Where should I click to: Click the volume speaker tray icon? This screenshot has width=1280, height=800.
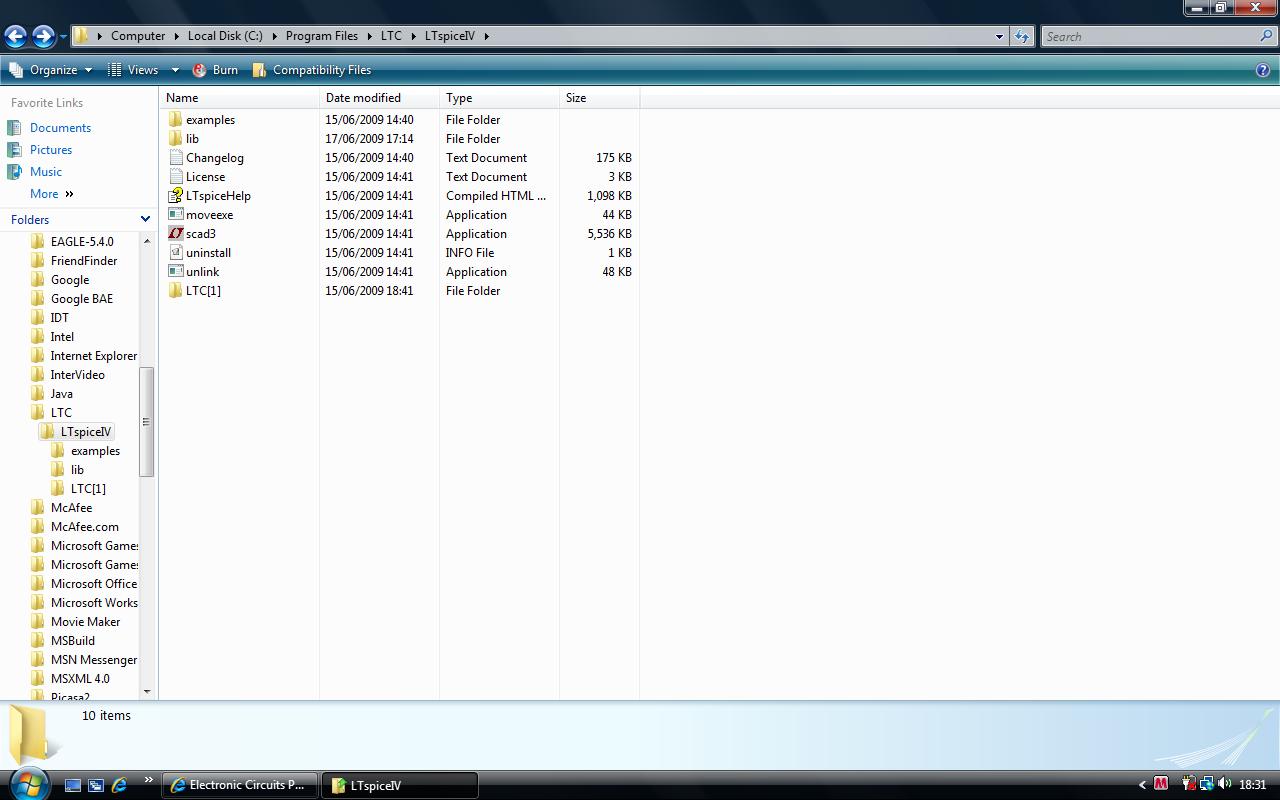click(x=1224, y=784)
